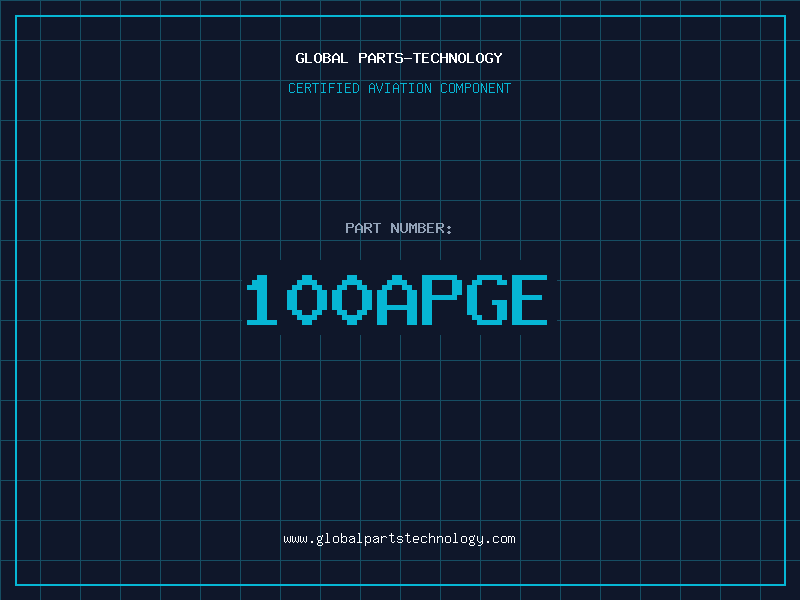
Task: Select the 100APGE part number
Action: [x=397, y=300]
